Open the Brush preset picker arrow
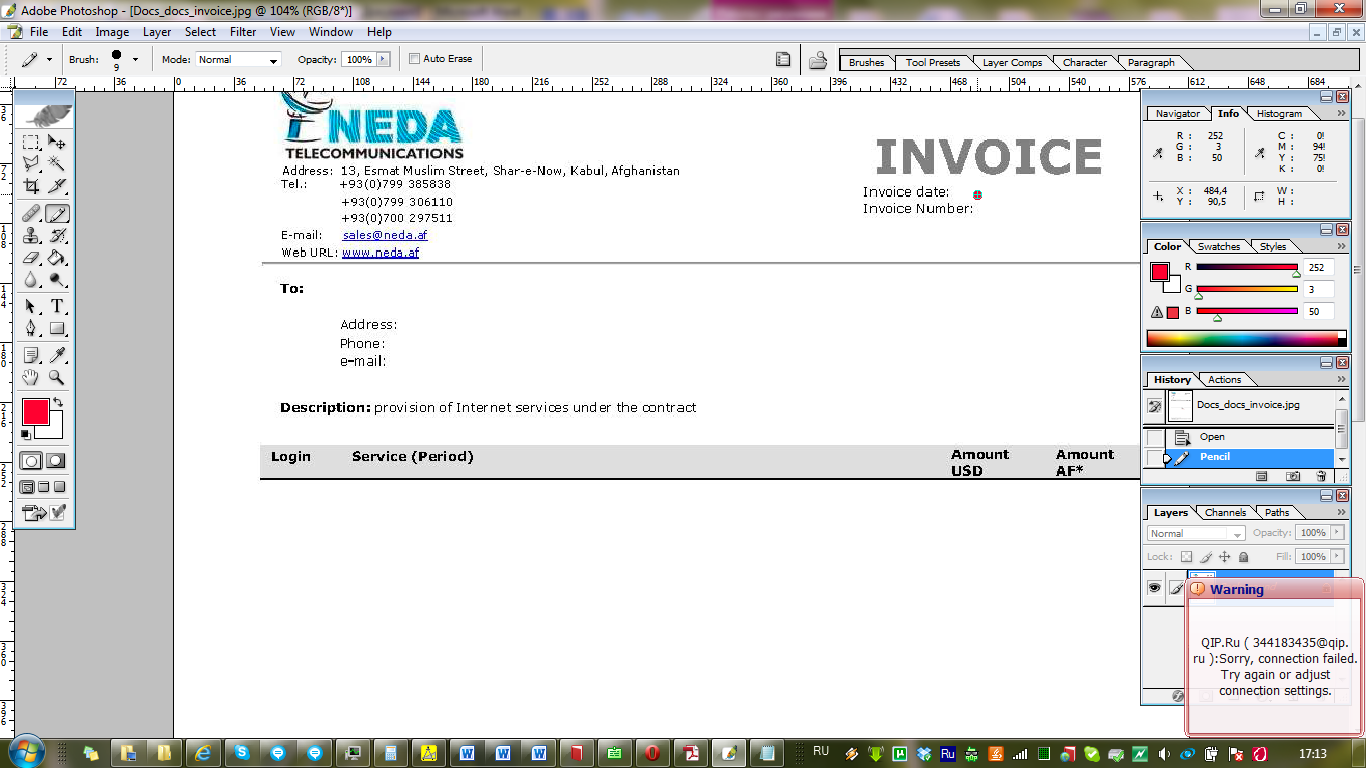The height and width of the screenshot is (768, 1366). [135, 60]
